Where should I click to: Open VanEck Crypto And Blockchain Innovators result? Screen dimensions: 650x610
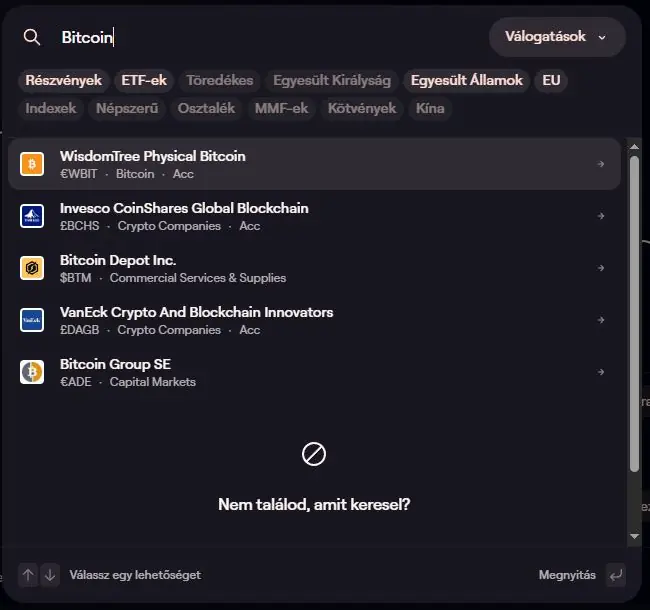click(x=314, y=320)
